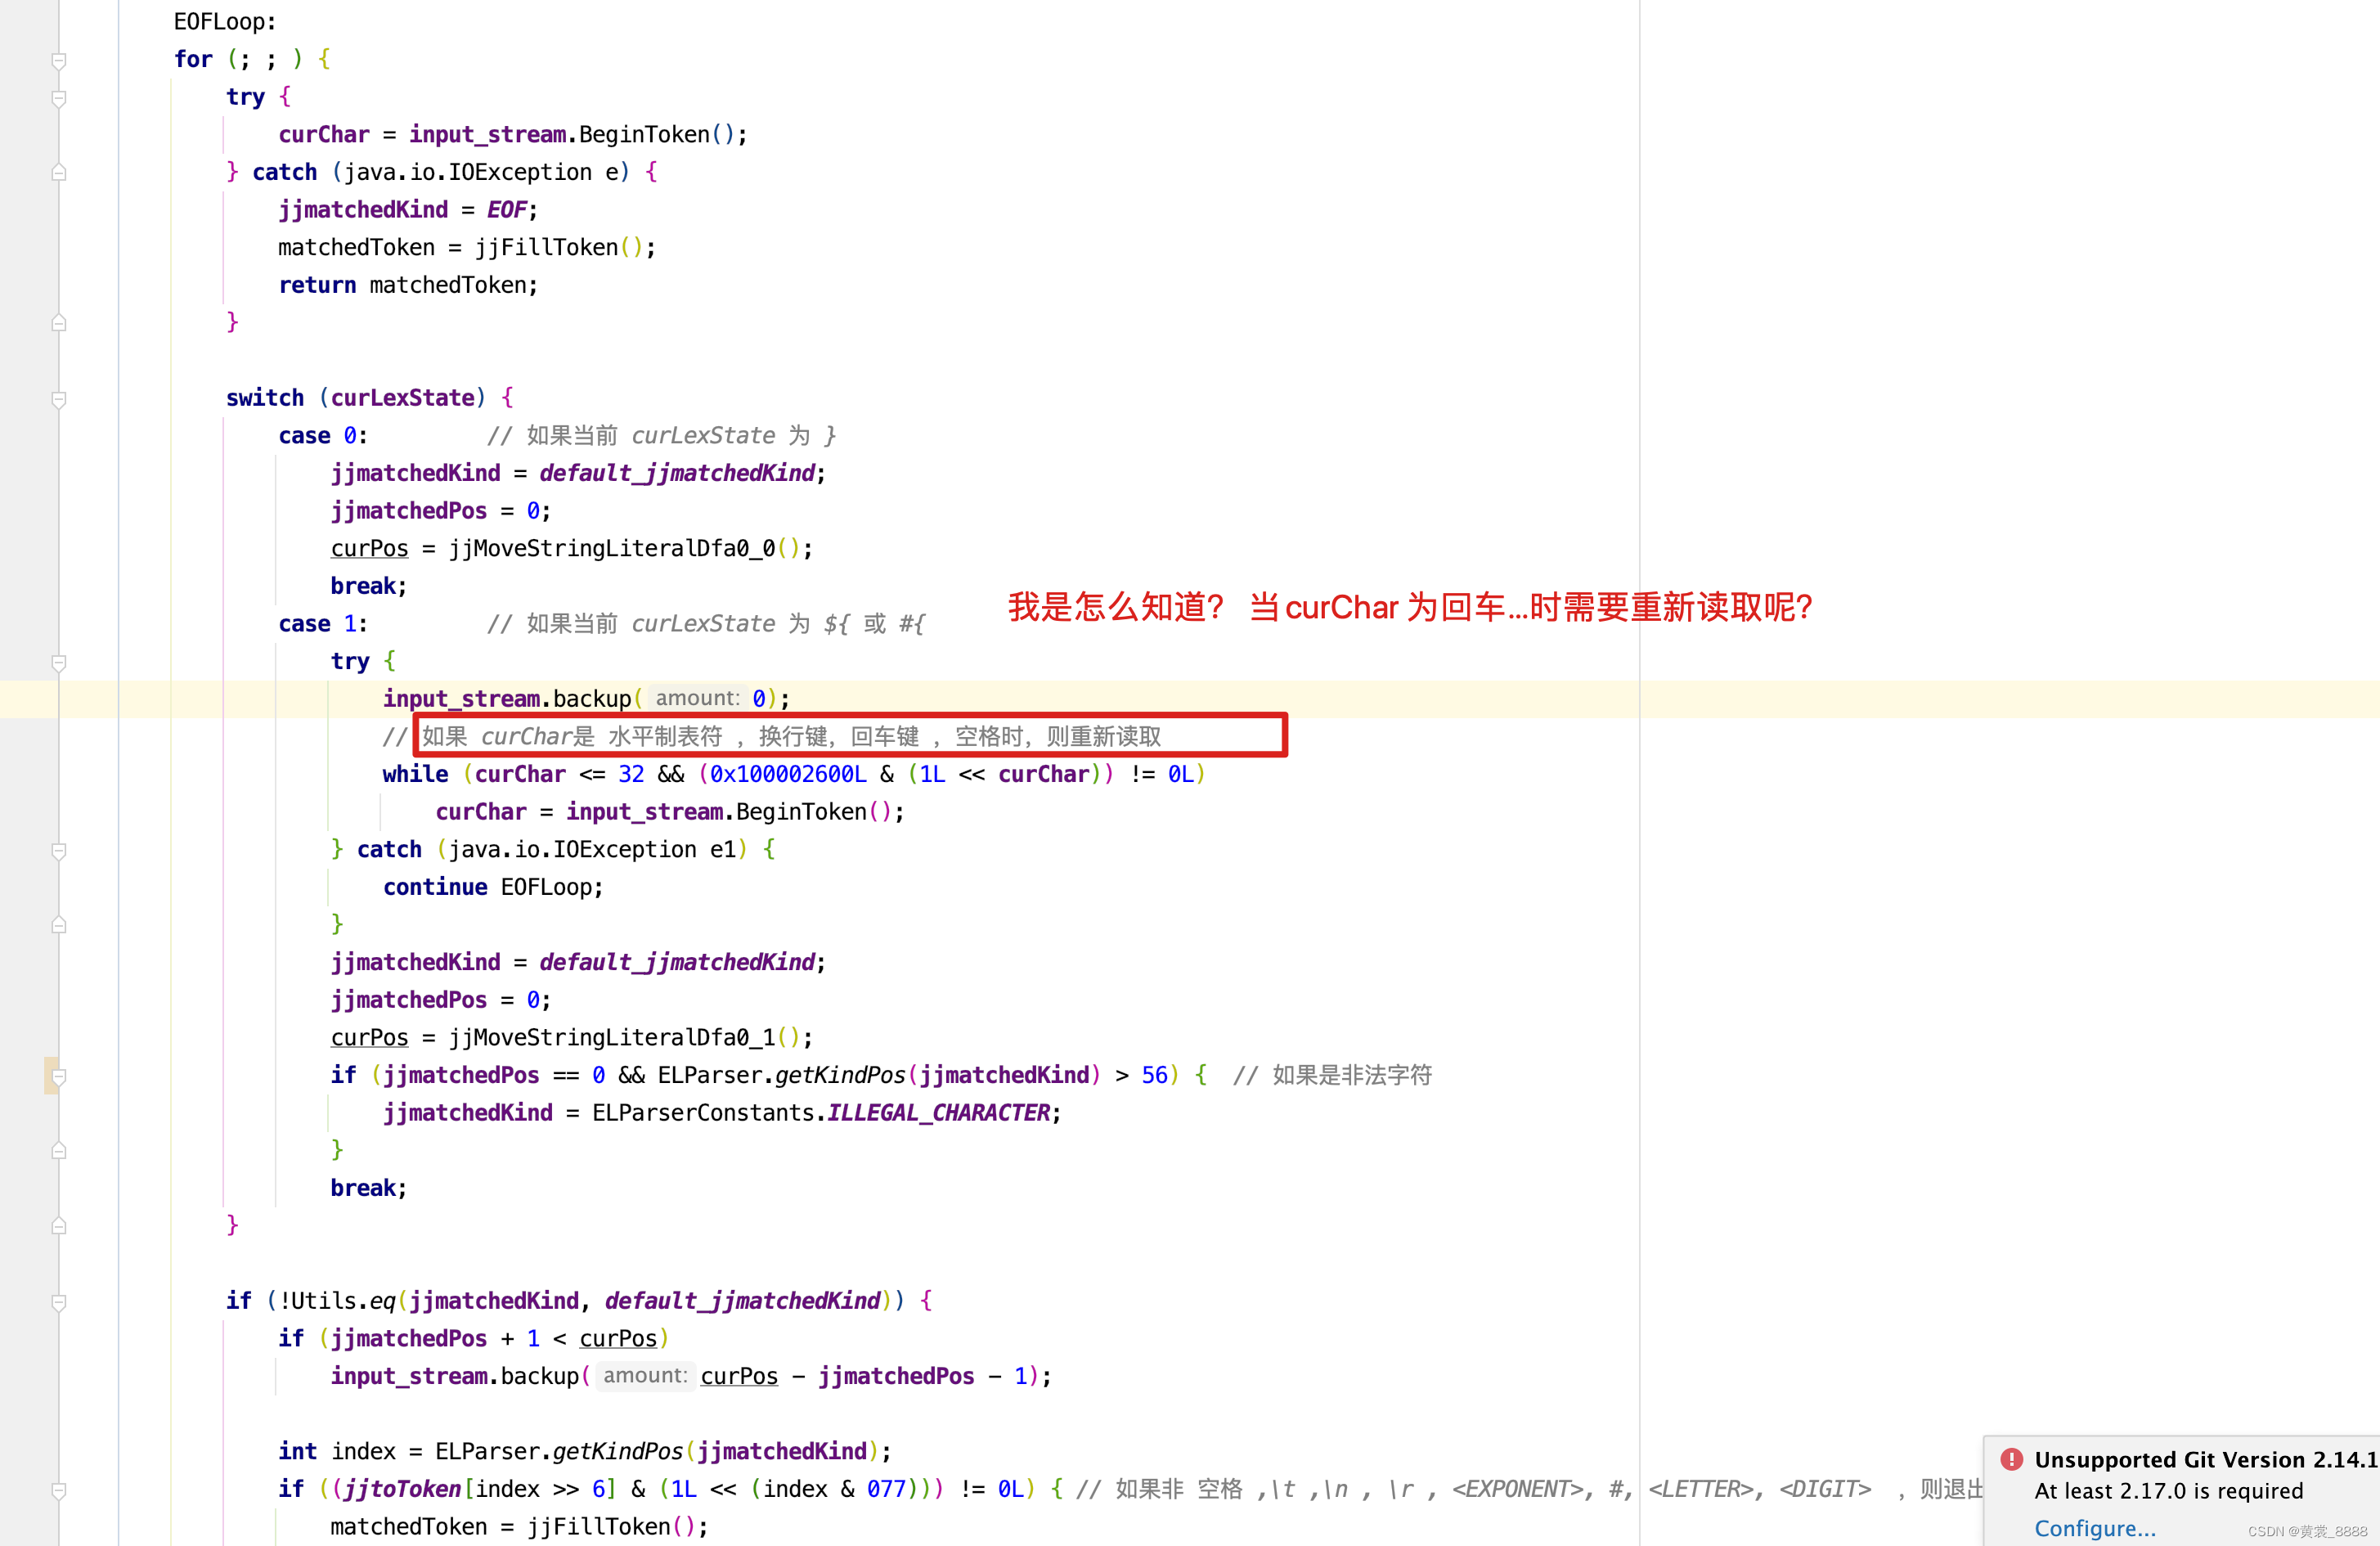Fold the catch IOException e block
This screenshot has width=2380, height=1546.
pos(59,172)
